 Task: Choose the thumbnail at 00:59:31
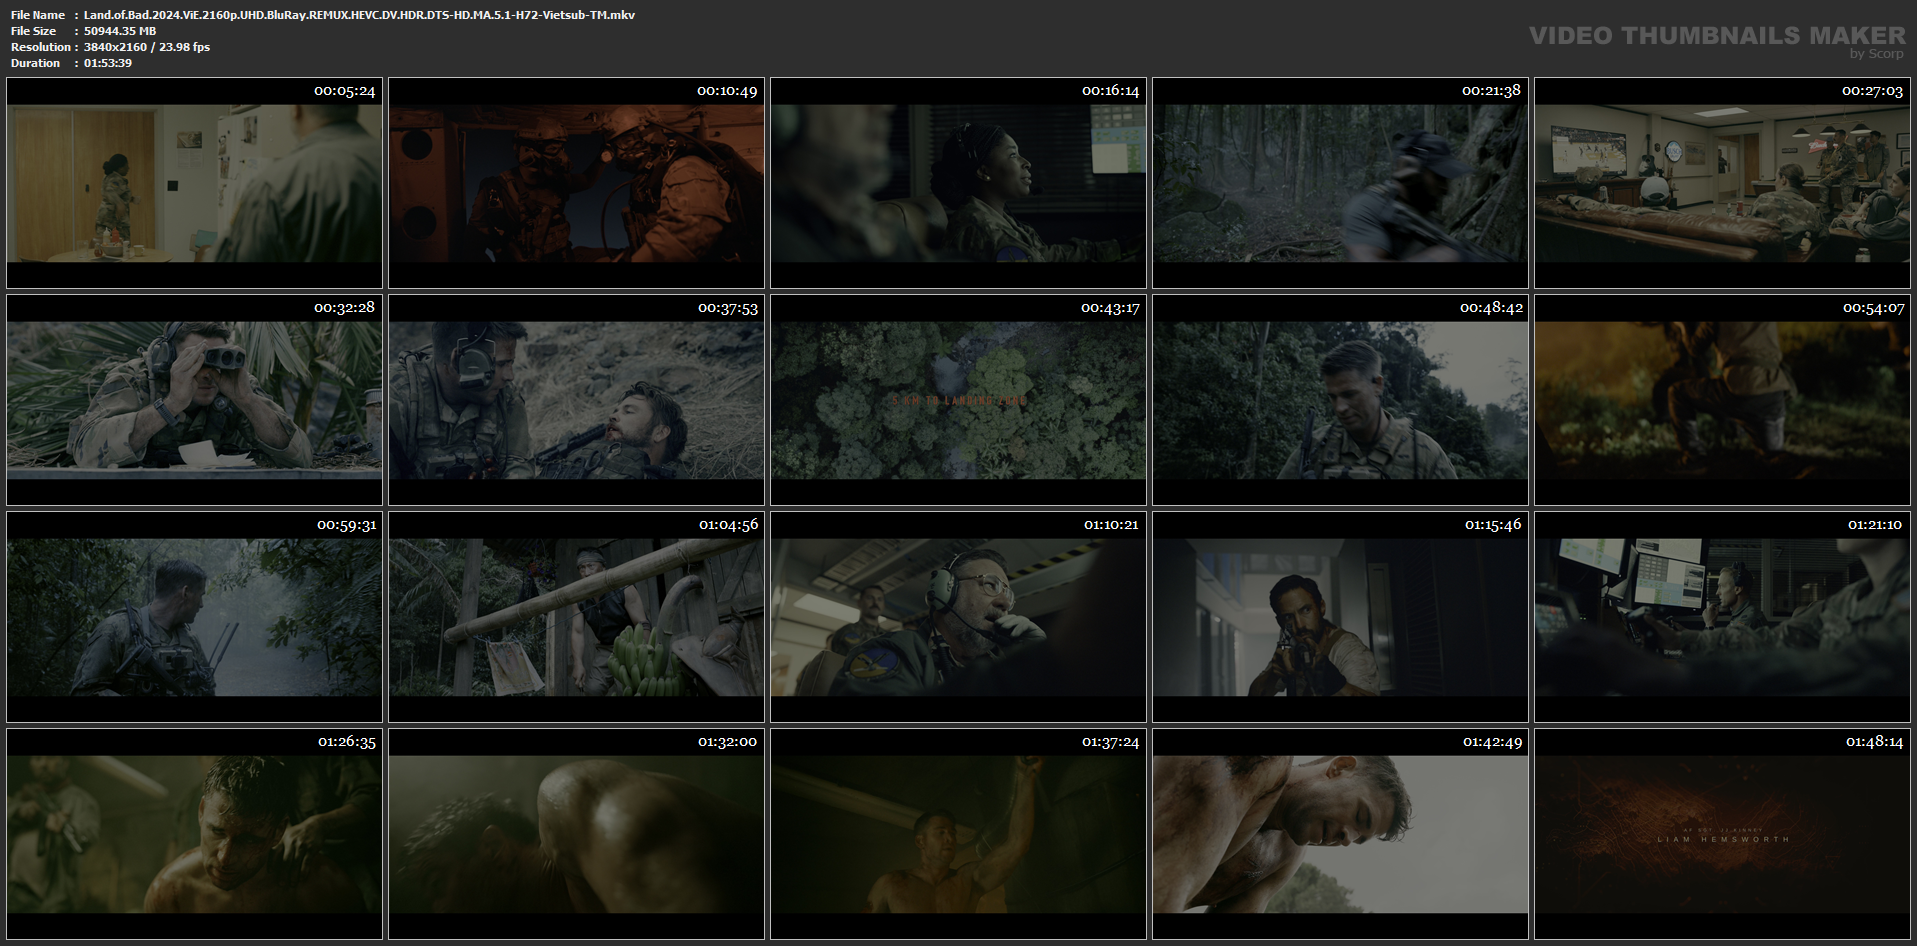[x=194, y=617]
